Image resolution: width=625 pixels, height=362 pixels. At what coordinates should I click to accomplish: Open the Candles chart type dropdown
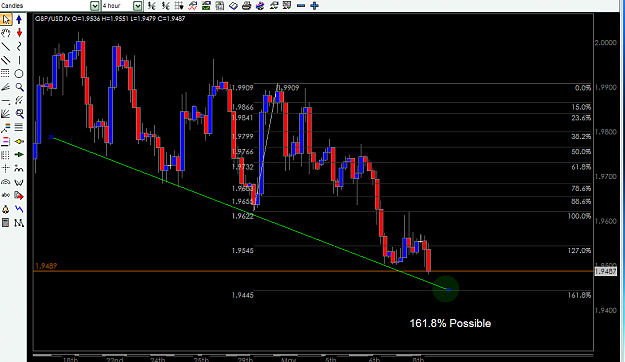(x=94, y=6)
